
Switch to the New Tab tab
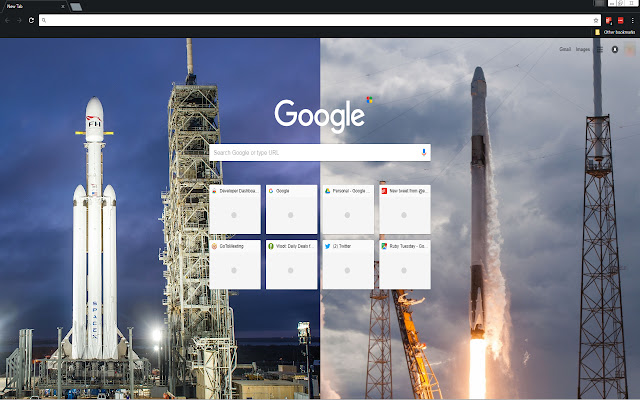click(x=33, y=6)
